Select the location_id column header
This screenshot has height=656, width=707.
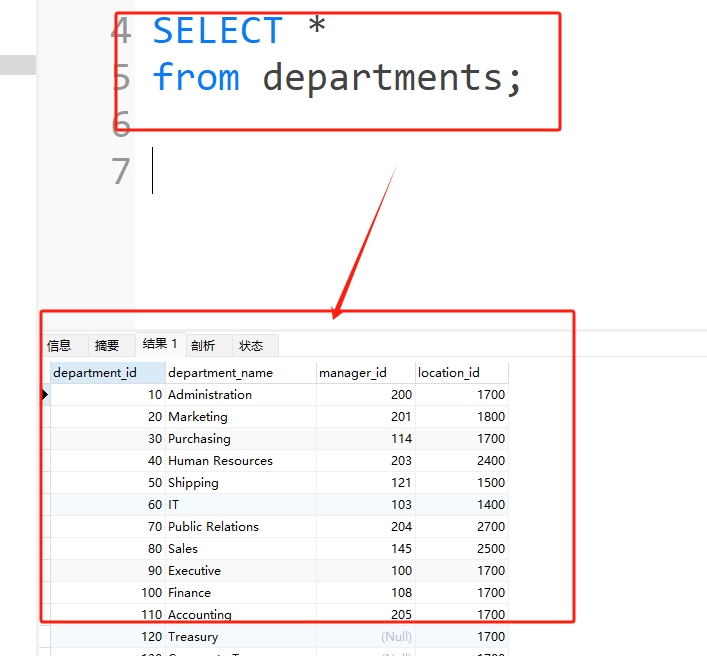point(449,373)
